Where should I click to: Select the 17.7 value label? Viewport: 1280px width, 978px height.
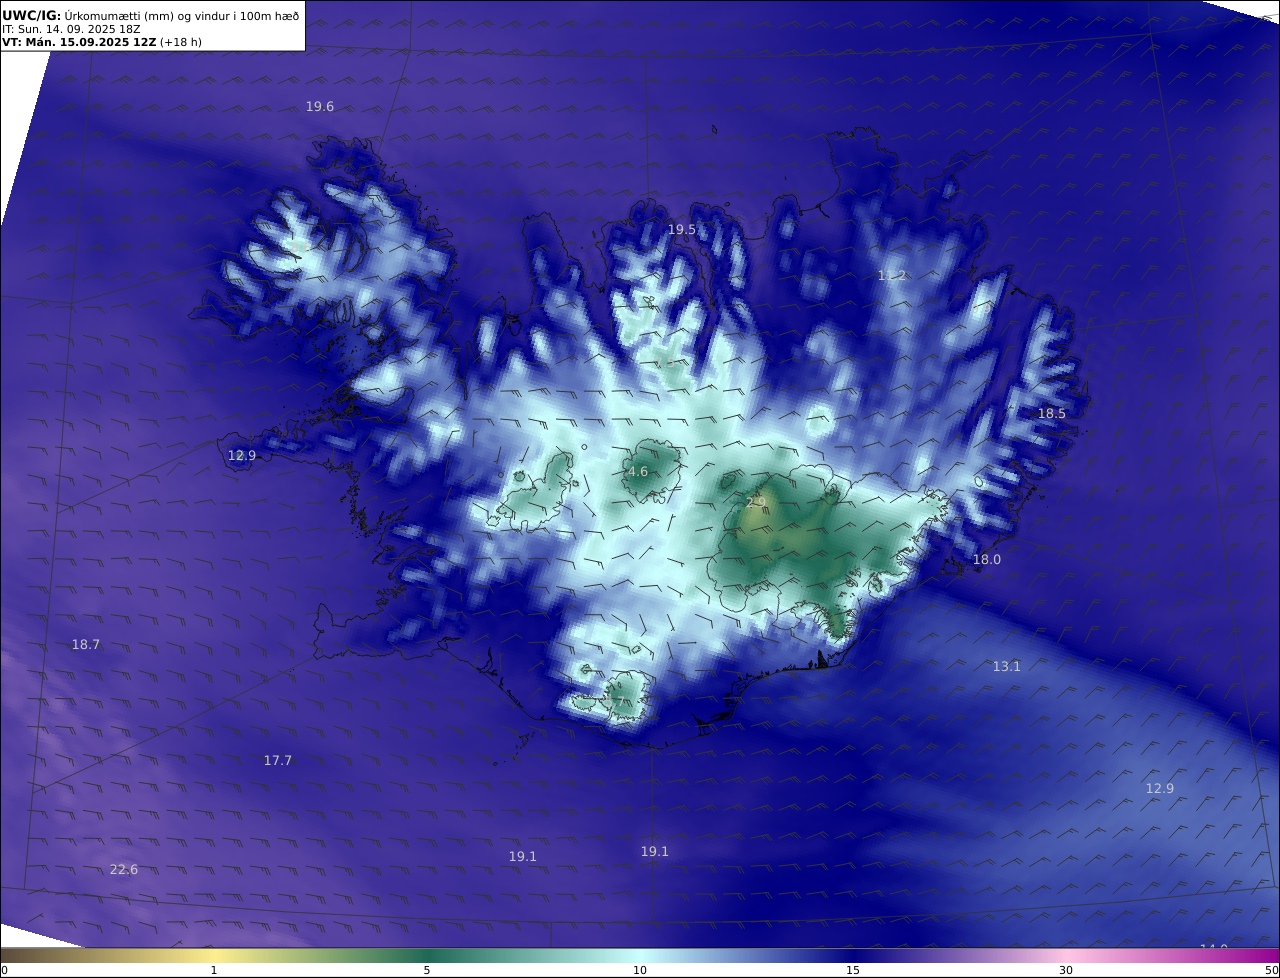point(278,761)
